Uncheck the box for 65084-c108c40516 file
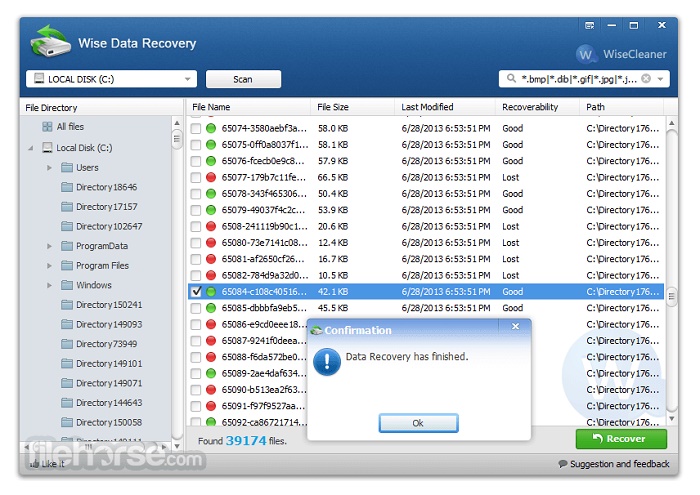 [x=196, y=292]
